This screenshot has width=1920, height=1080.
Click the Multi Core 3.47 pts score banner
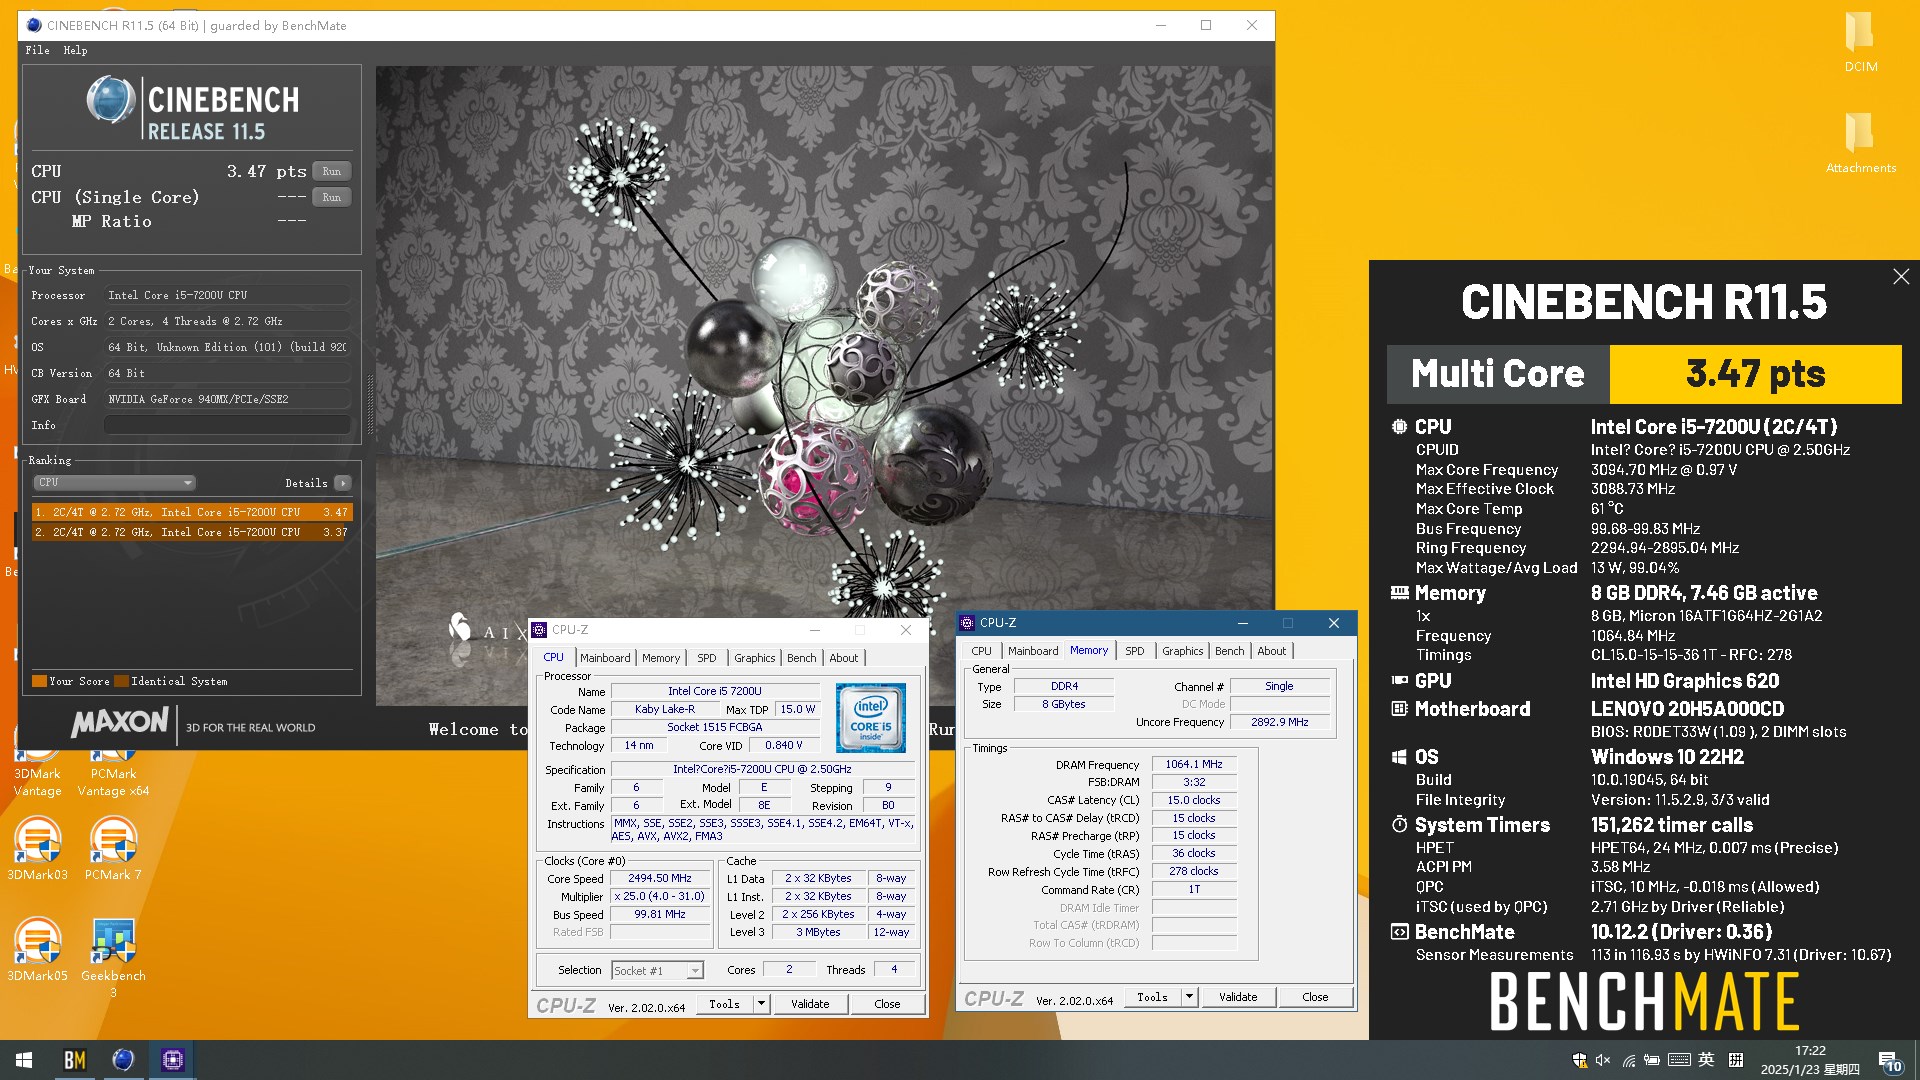(1644, 374)
